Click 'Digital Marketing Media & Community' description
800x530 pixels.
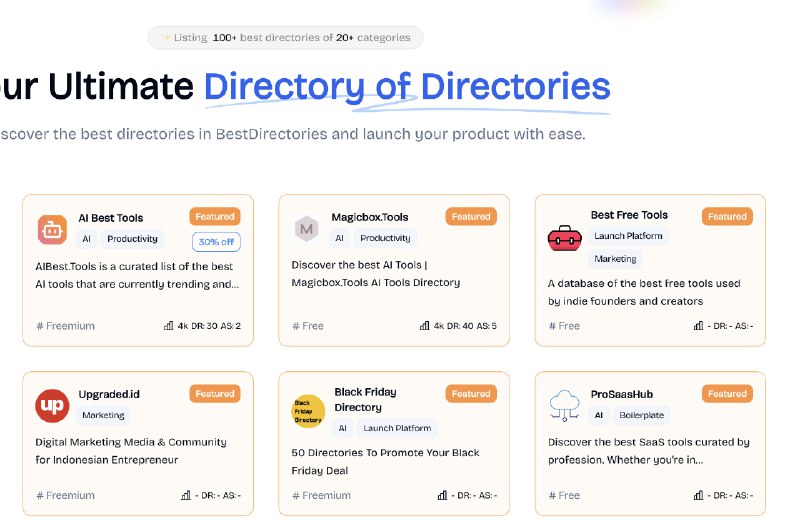(131, 451)
